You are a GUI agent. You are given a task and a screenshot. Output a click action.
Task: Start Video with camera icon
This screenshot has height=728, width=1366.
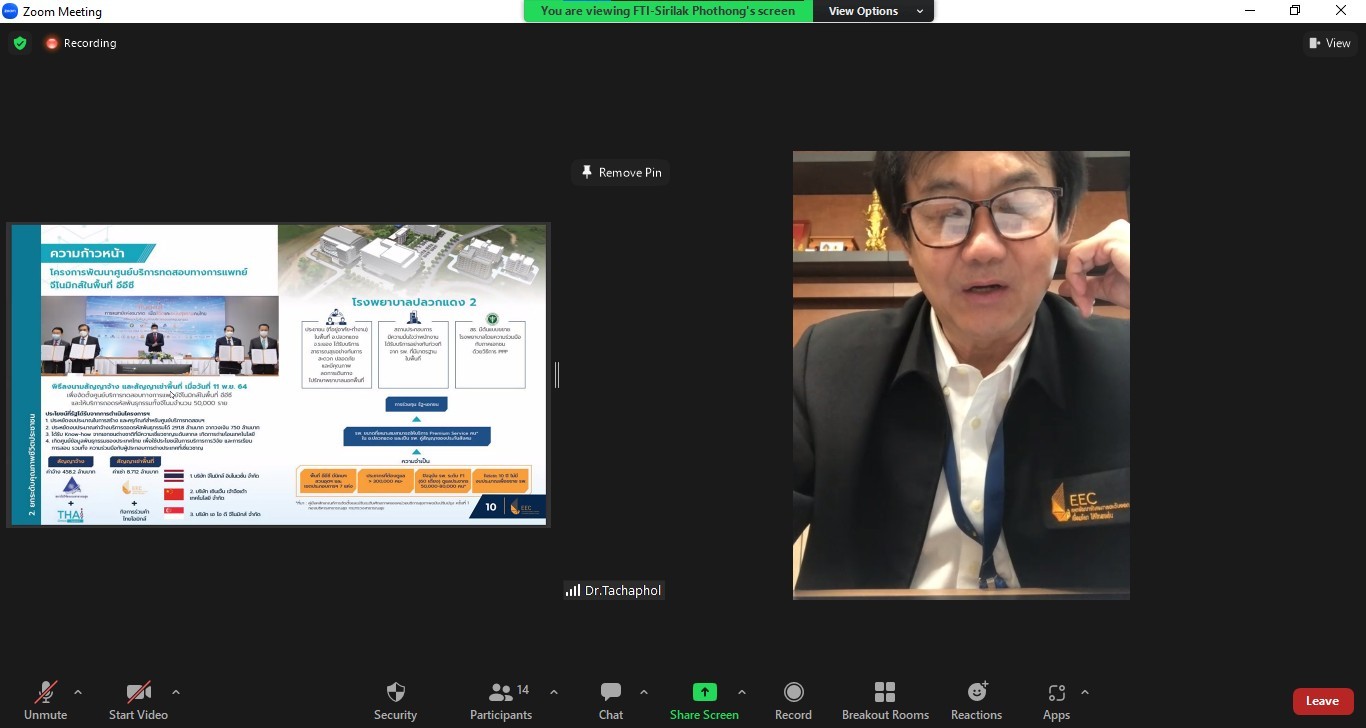(x=138, y=700)
